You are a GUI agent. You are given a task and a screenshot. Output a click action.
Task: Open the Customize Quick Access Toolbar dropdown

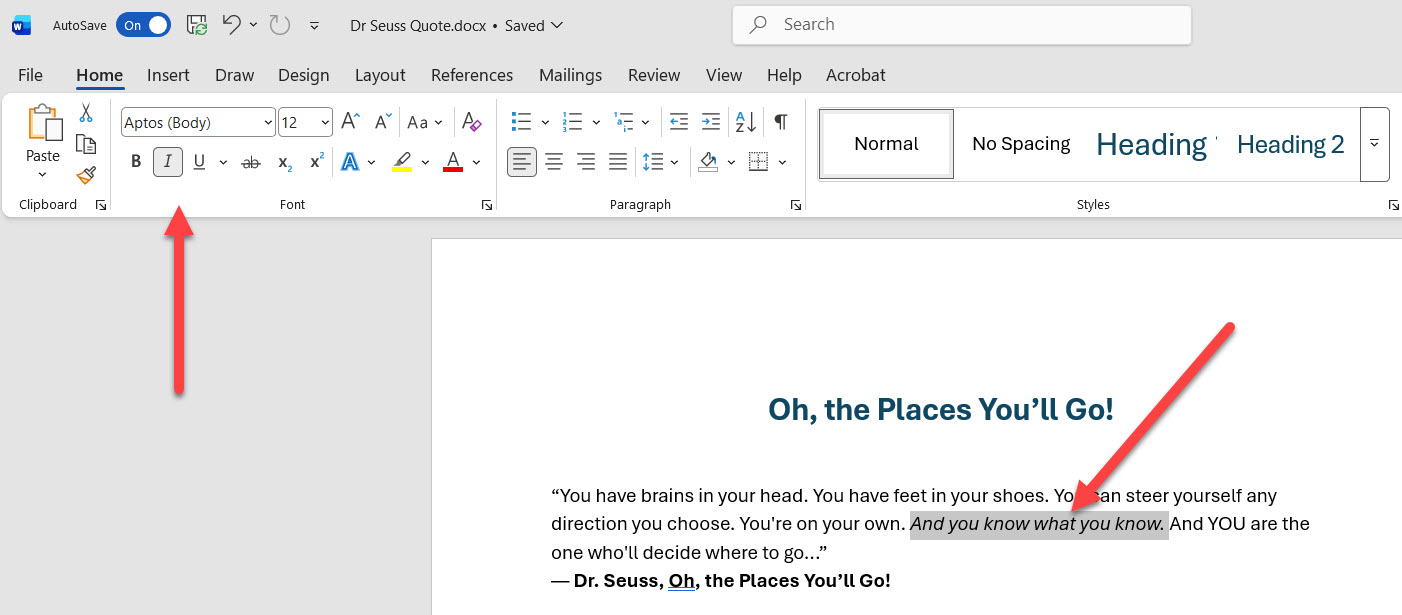point(315,26)
